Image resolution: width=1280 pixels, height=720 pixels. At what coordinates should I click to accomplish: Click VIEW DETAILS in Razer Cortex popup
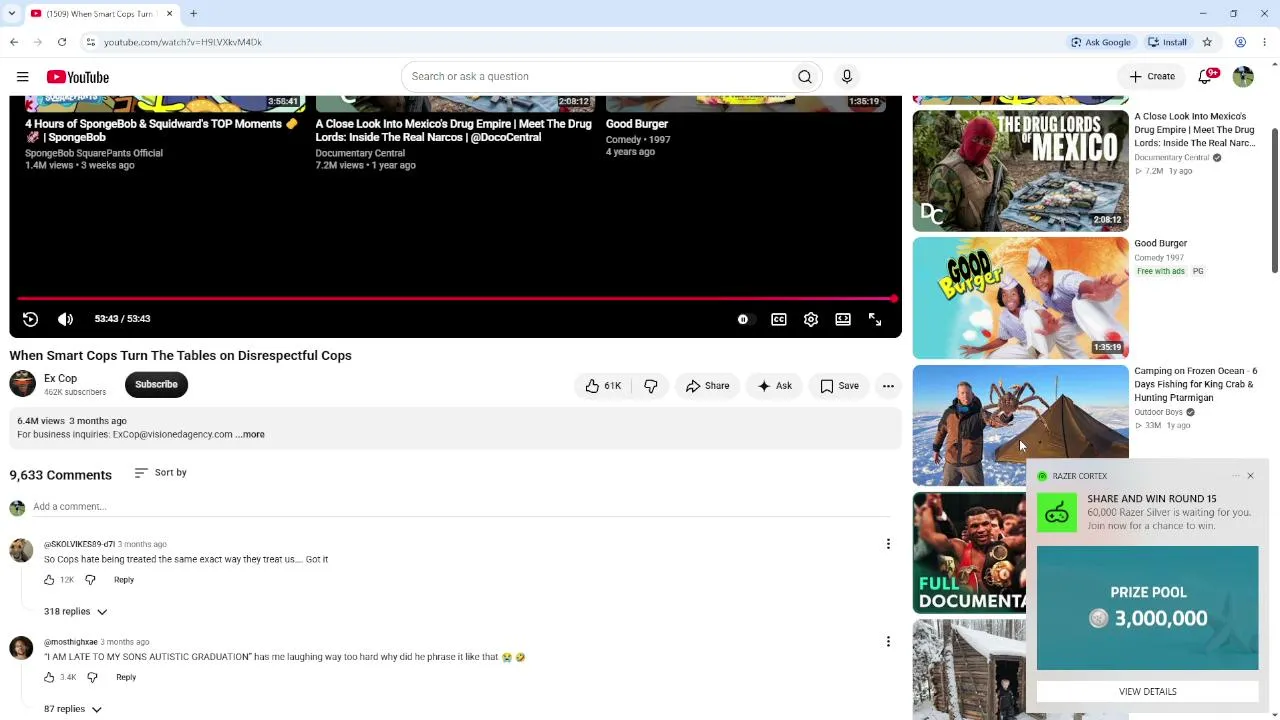pyautogui.click(x=1148, y=692)
